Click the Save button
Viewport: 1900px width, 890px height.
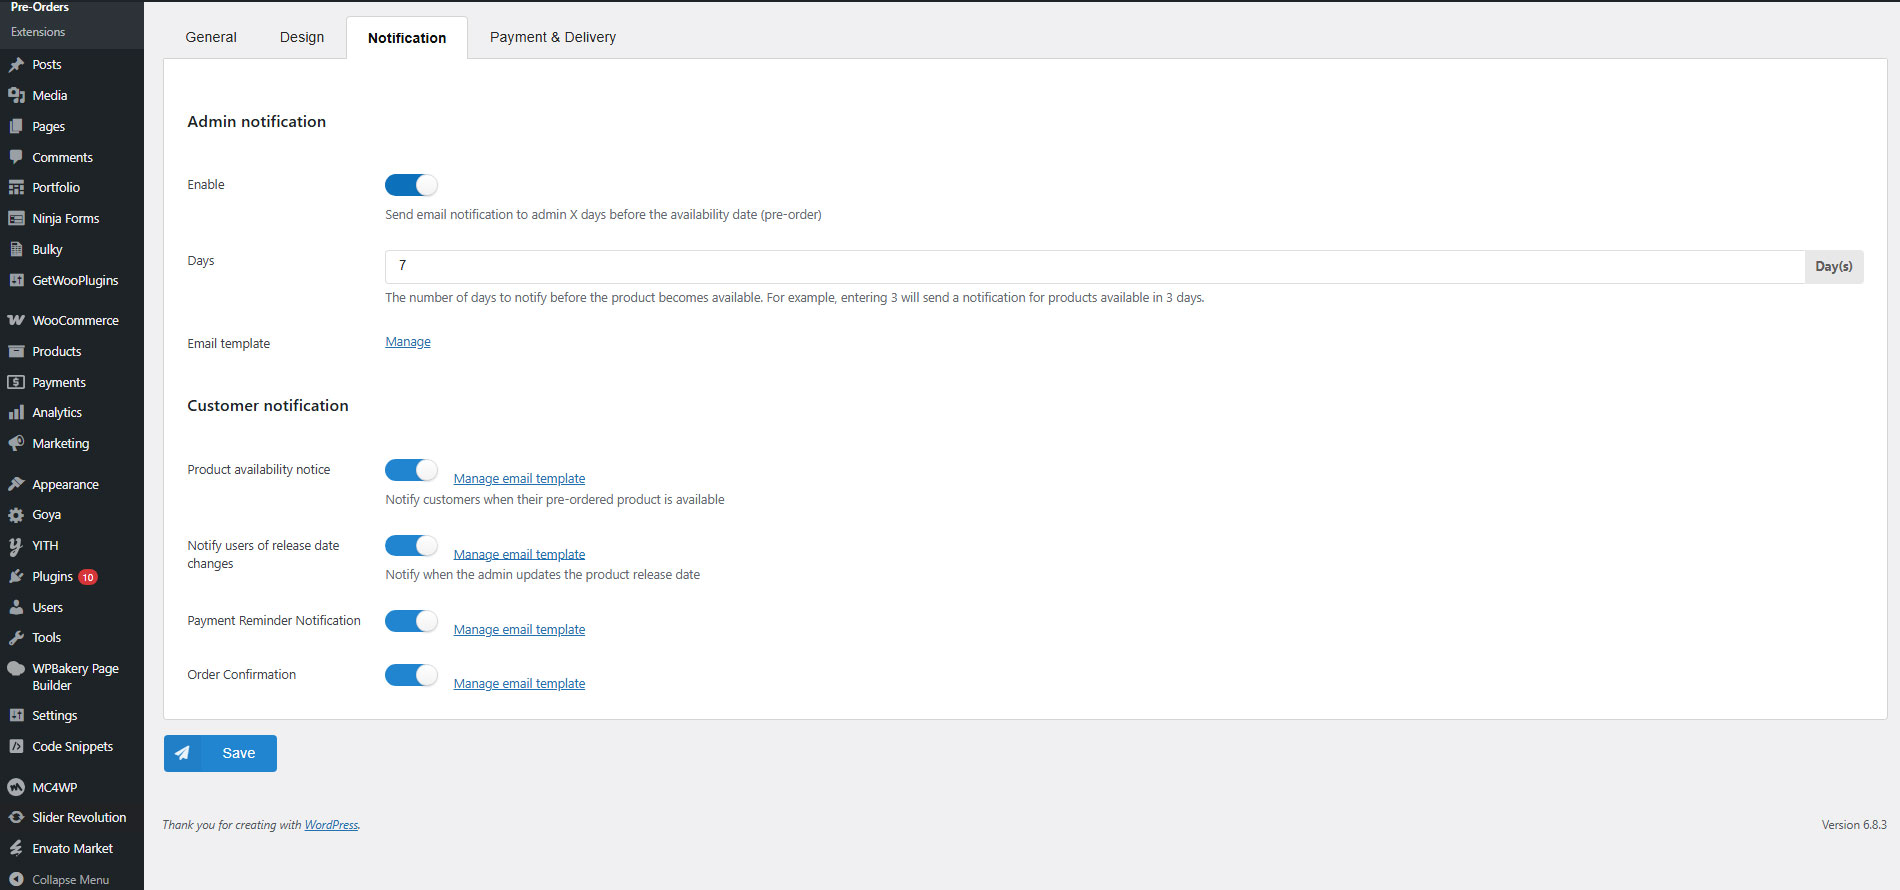click(220, 753)
